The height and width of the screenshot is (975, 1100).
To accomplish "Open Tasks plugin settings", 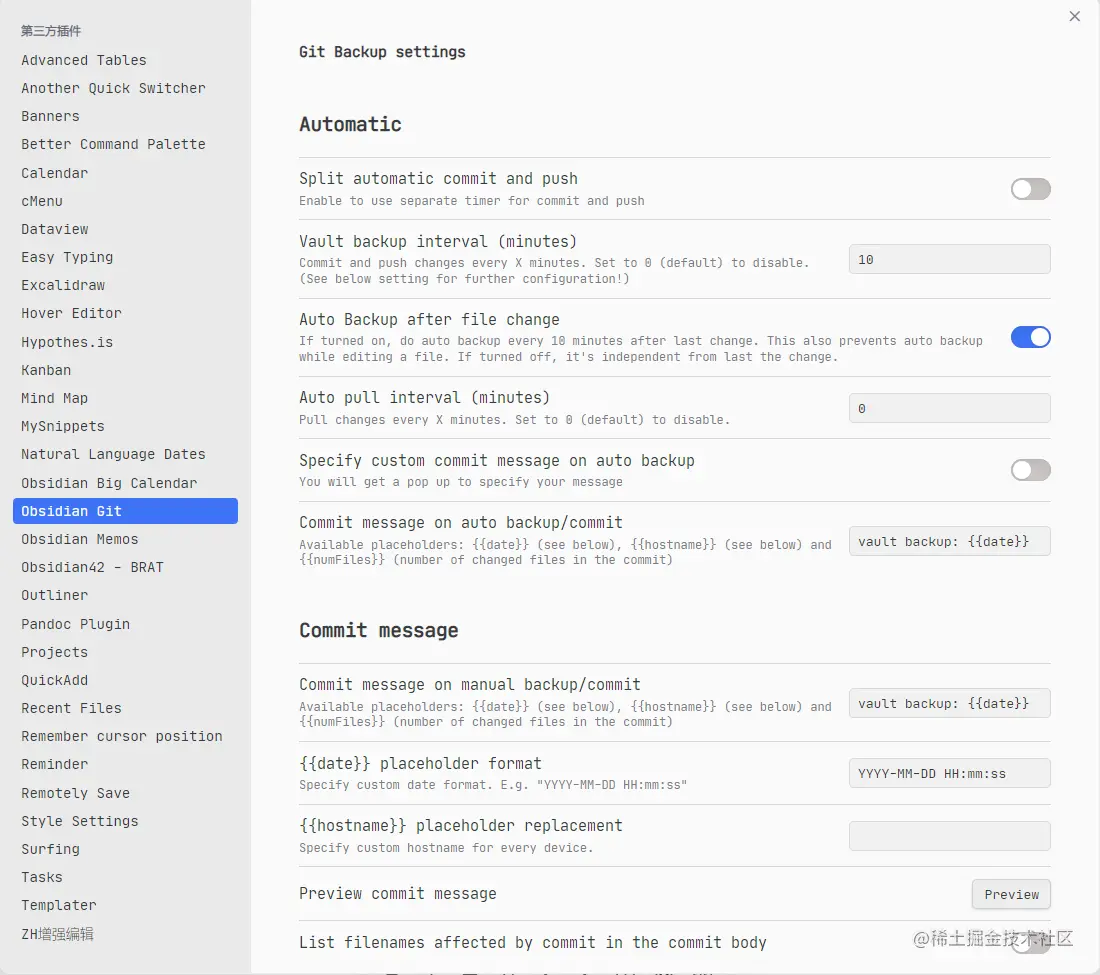I will (x=125, y=878).
